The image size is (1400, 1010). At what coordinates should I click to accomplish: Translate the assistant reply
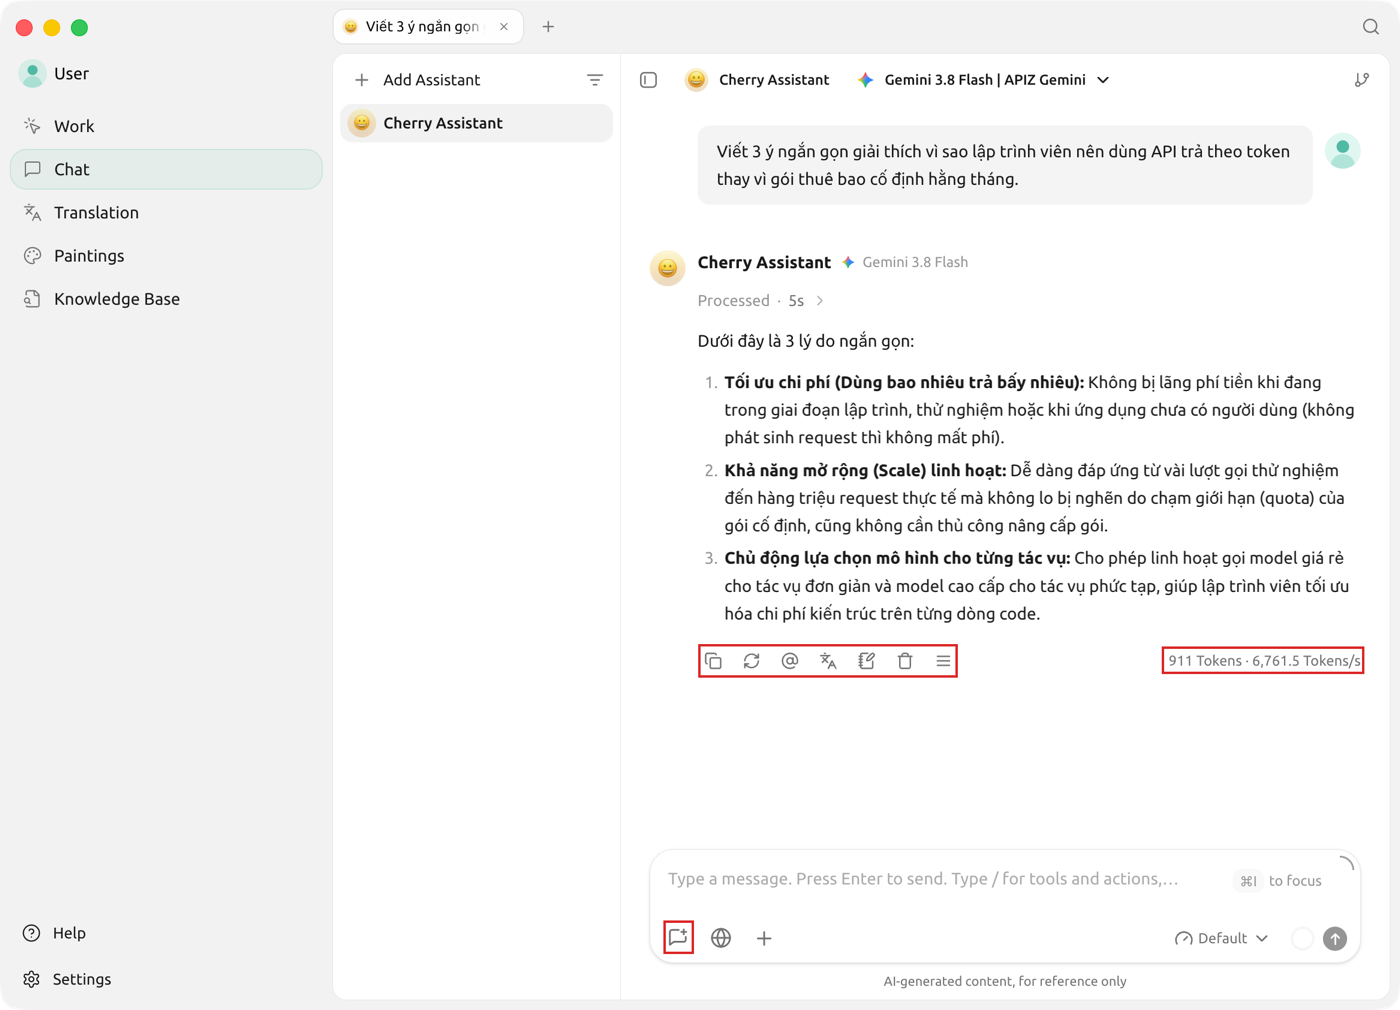828,661
